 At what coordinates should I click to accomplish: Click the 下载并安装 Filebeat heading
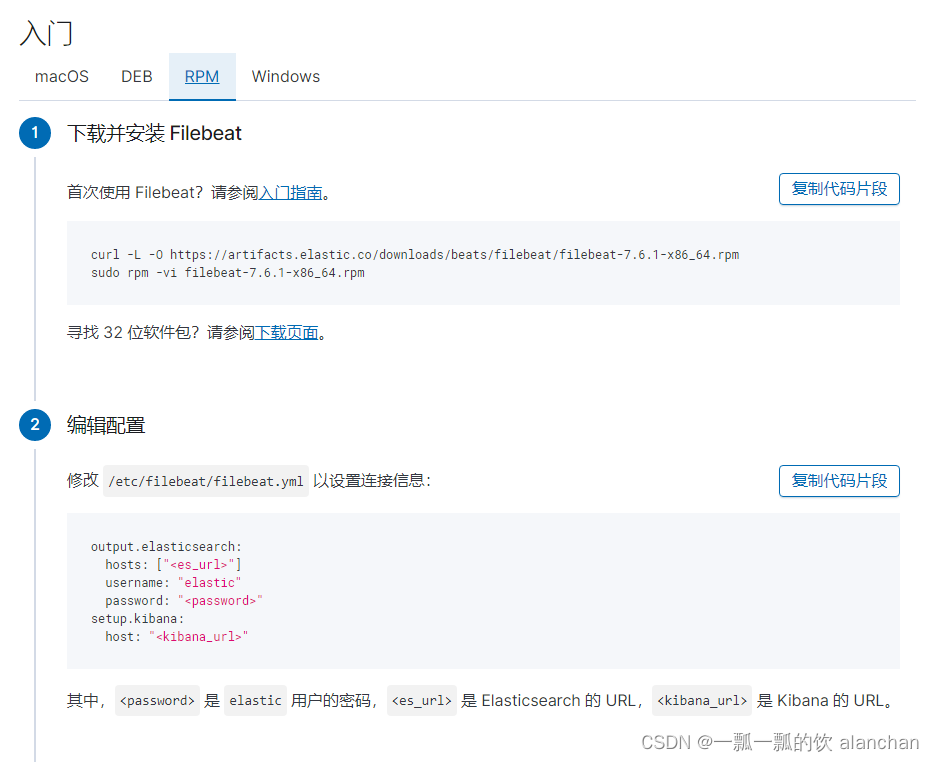point(154,133)
